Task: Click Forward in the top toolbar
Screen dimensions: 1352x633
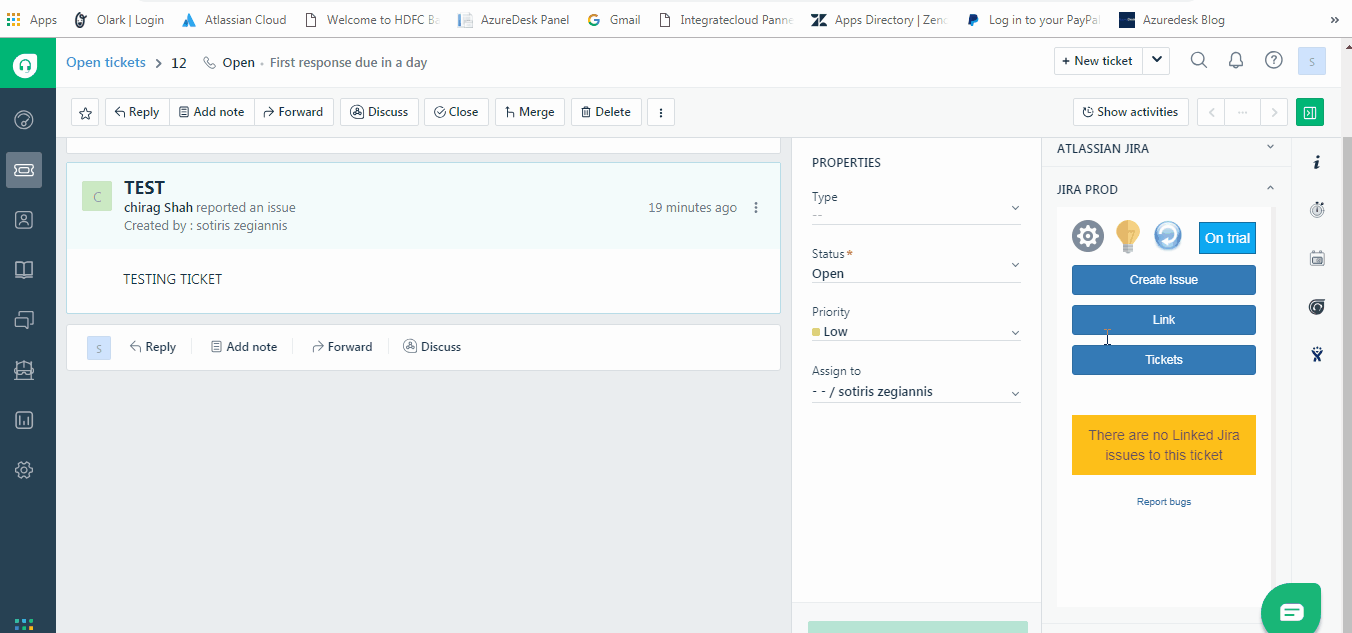Action: (293, 112)
